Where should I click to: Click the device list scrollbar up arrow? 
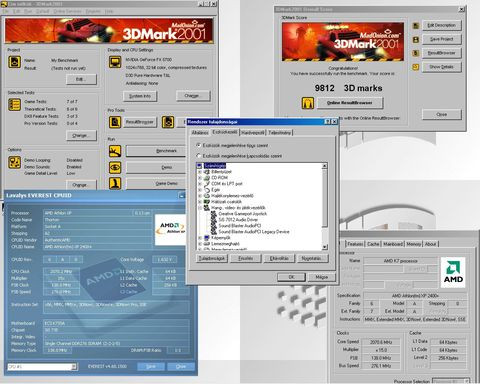click(325, 166)
